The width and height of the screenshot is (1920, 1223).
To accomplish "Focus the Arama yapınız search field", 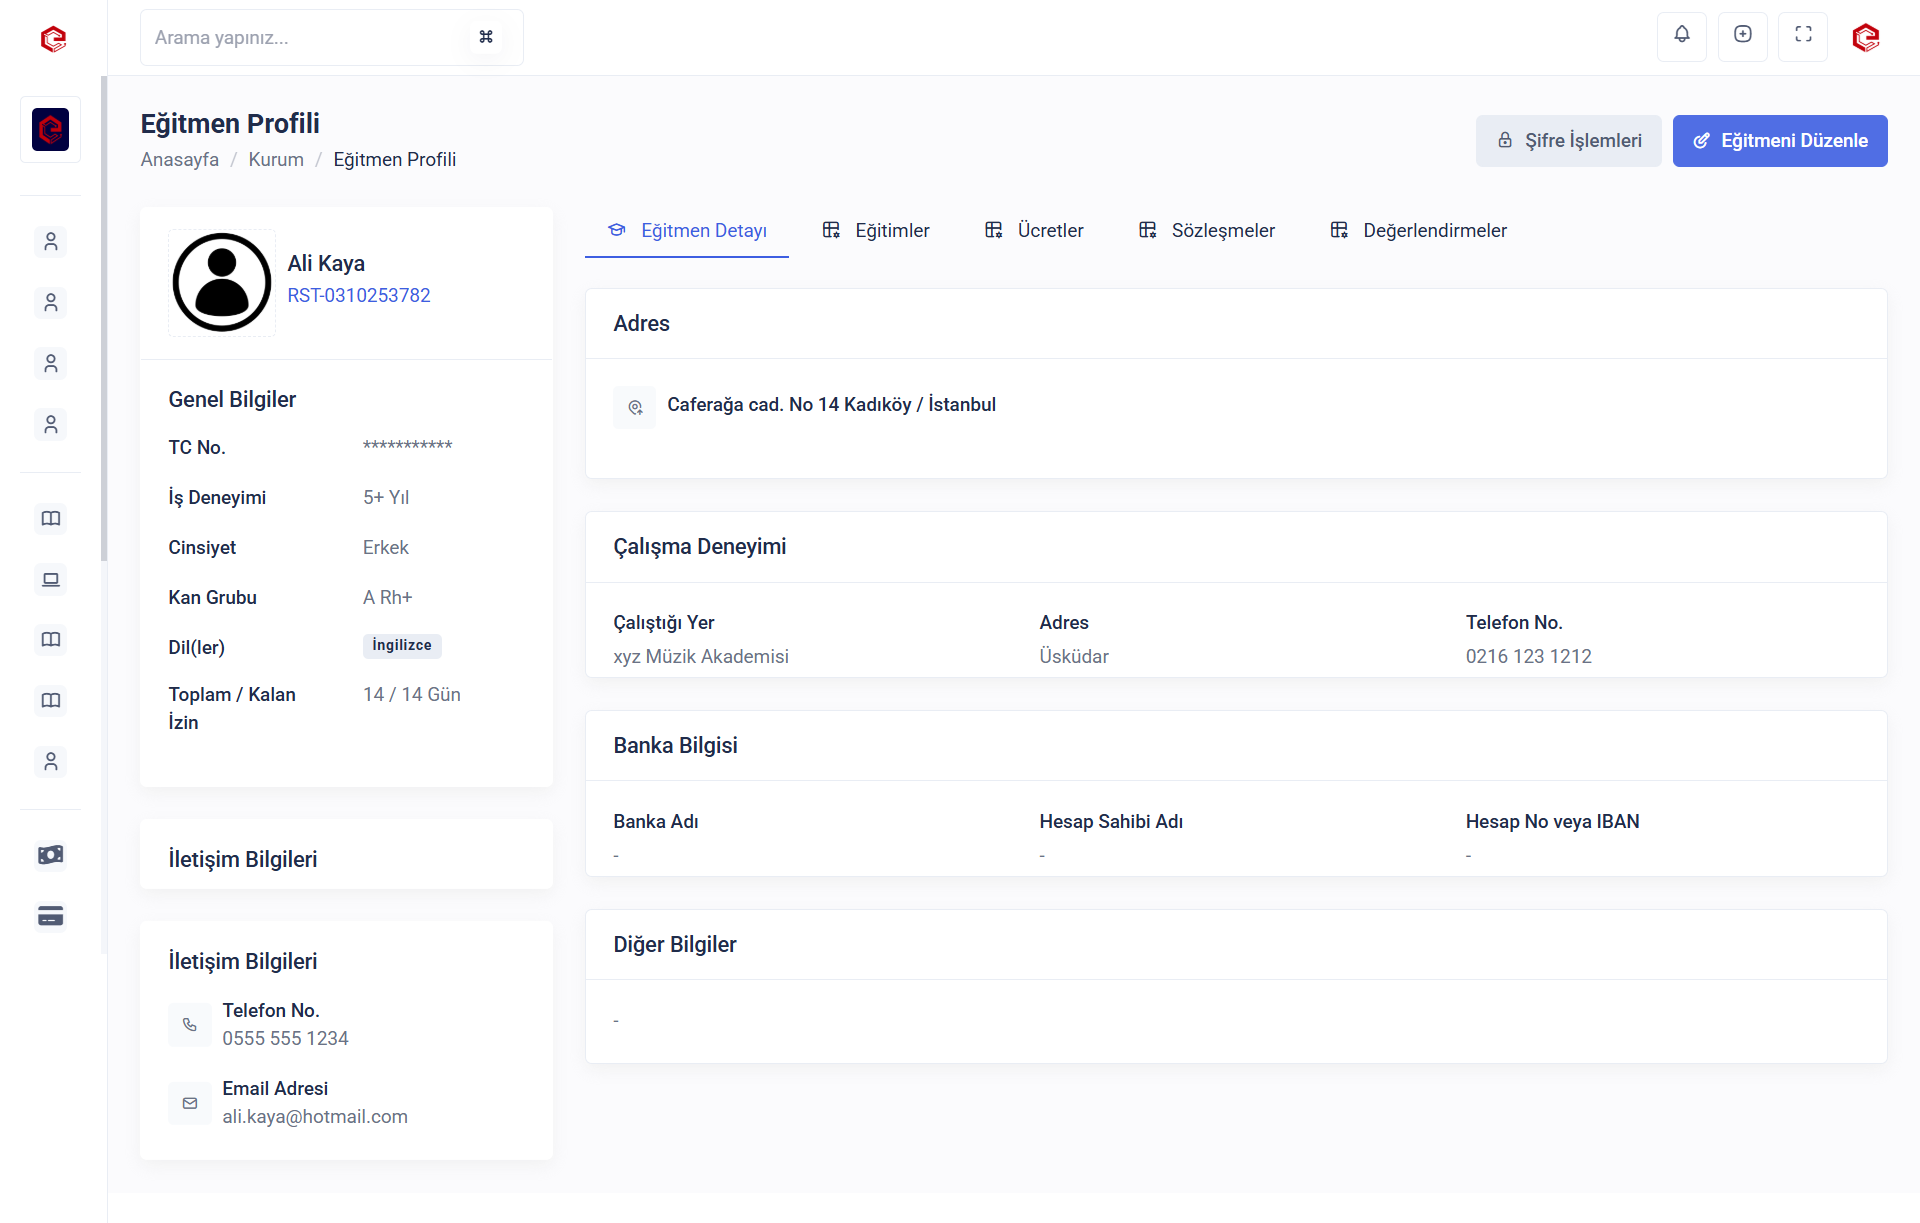I will [x=300, y=38].
